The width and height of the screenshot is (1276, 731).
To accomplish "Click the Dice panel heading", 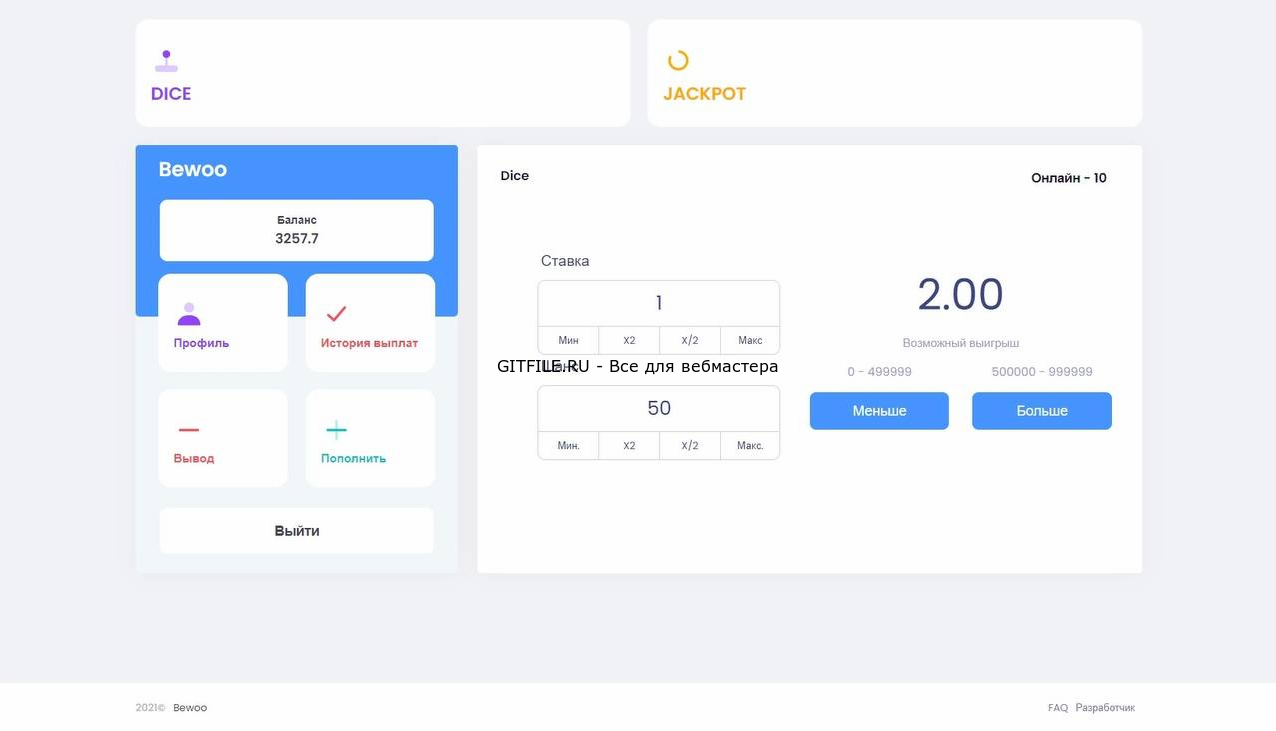I will coord(515,176).
